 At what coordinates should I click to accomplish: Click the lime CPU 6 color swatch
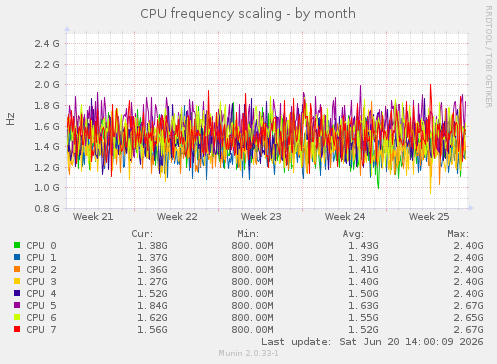coord(17,317)
